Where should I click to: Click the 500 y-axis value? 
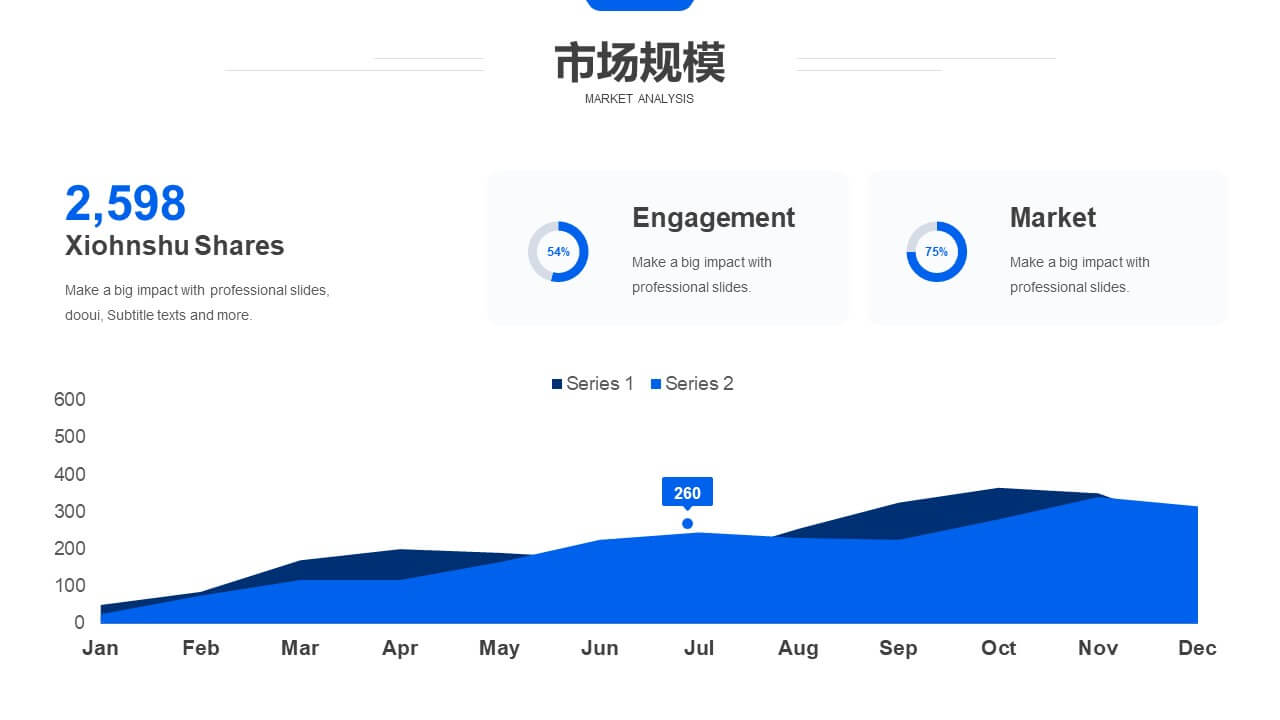point(70,437)
